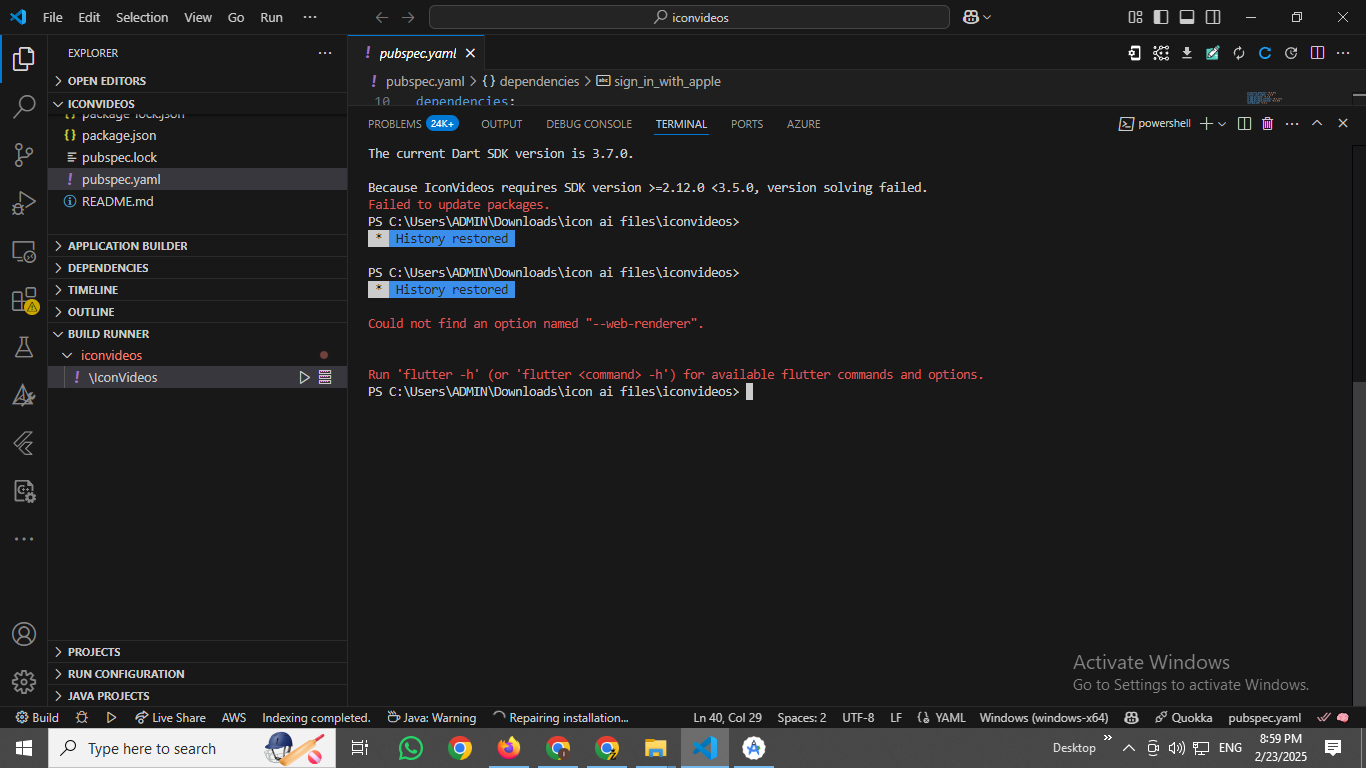Image resolution: width=1366 pixels, height=768 pixels.
Task: Open the terminal launch profile dropdown arrow
Action: click(x=1222, y=124)
